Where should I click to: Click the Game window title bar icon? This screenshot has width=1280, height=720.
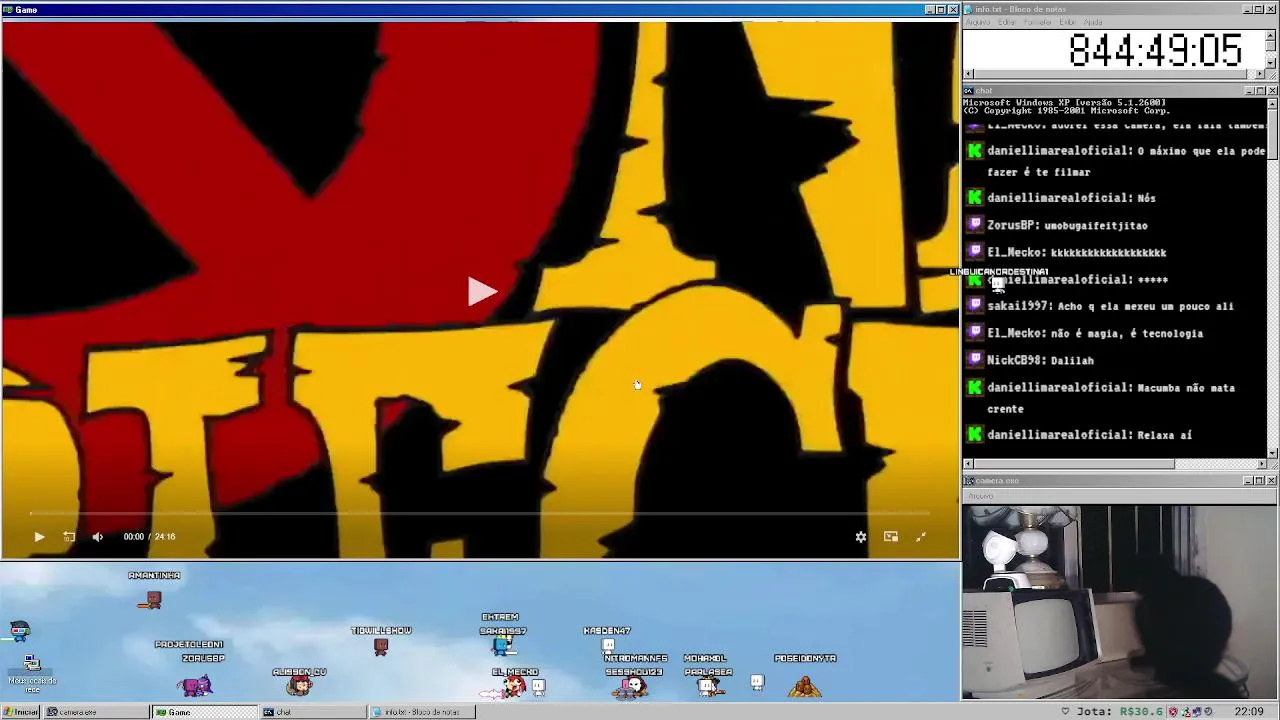(7, 10)
